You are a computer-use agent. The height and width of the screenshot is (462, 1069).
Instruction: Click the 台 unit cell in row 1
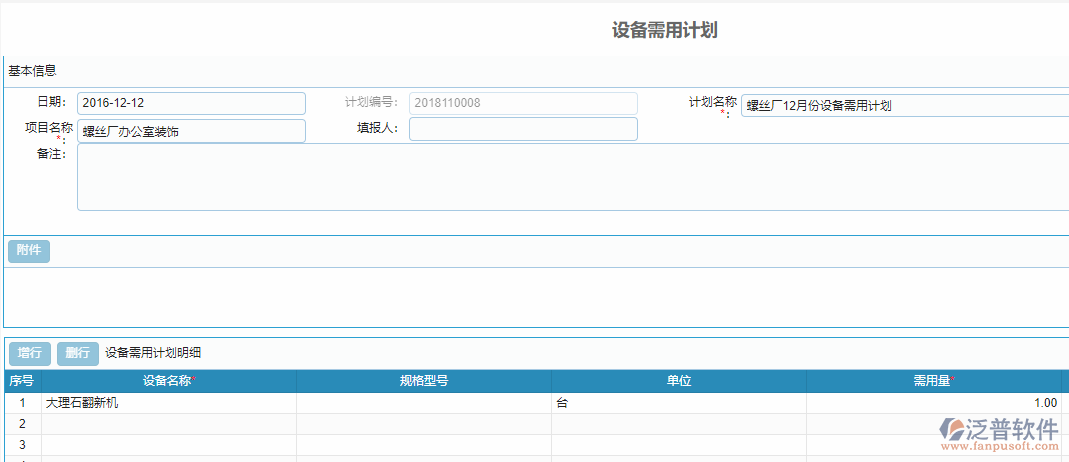point(679,403)
